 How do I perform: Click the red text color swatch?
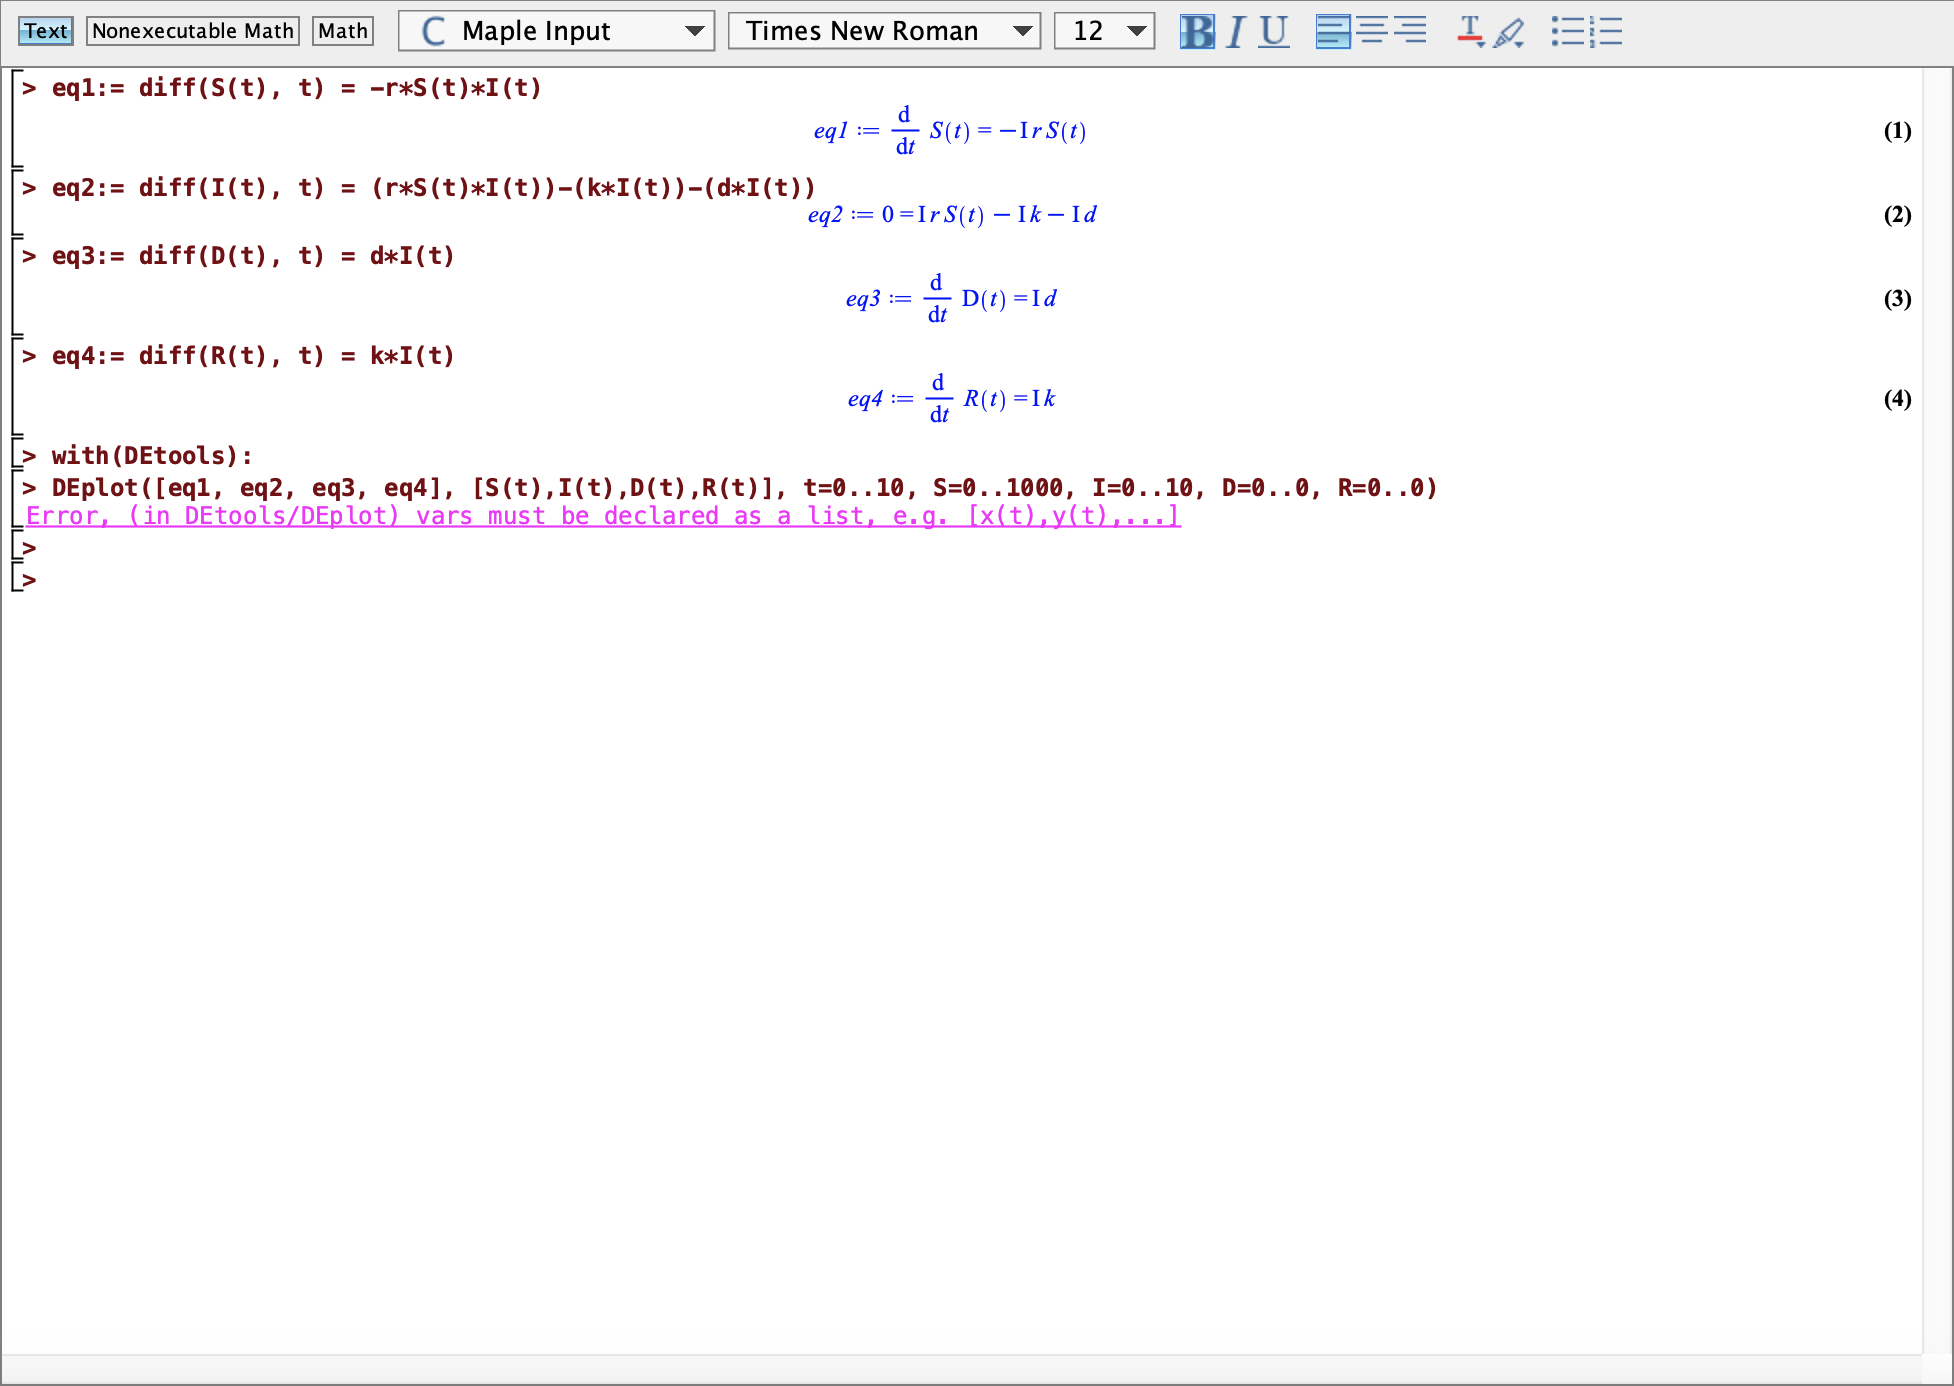click(1468, 33)
